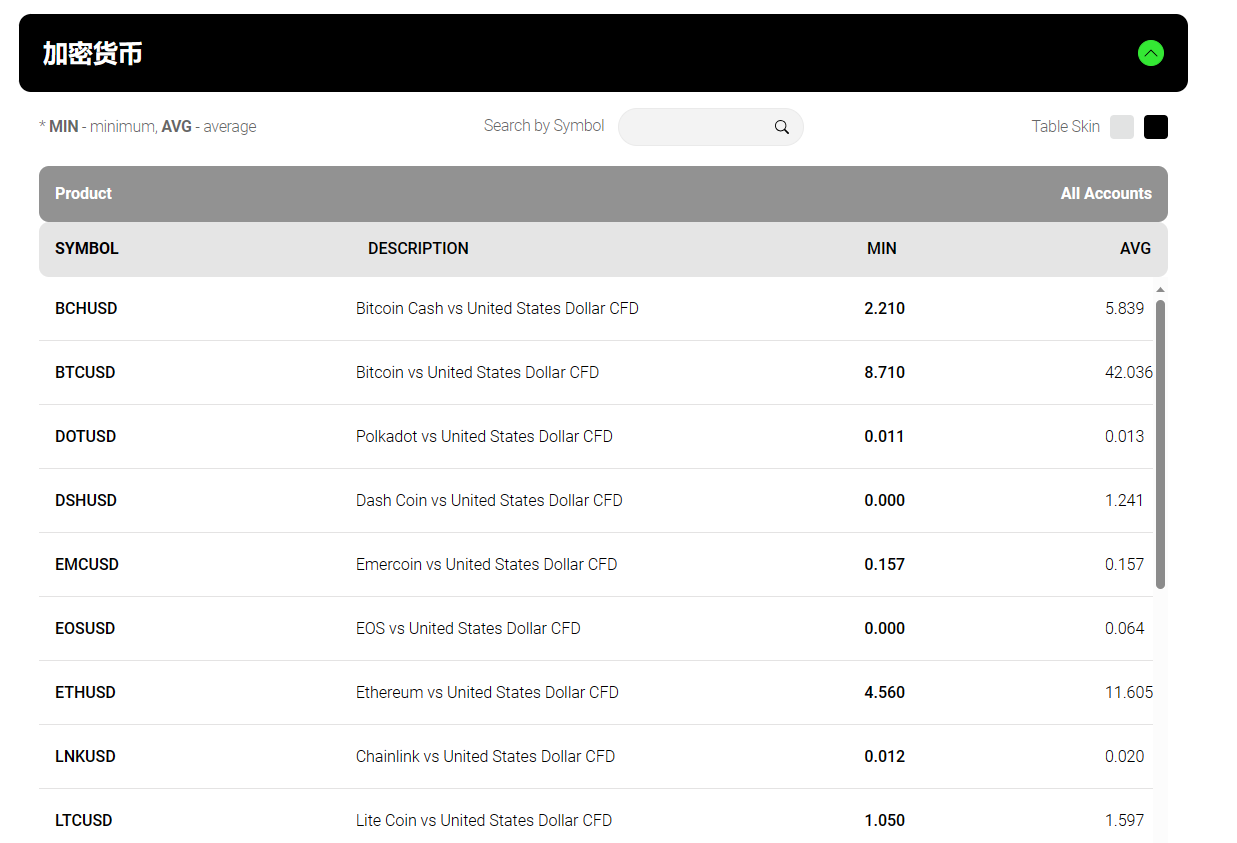Click LTCUSD min value 1.050
The width and height of the screenshot is (1237, 843).
point(885,821)
